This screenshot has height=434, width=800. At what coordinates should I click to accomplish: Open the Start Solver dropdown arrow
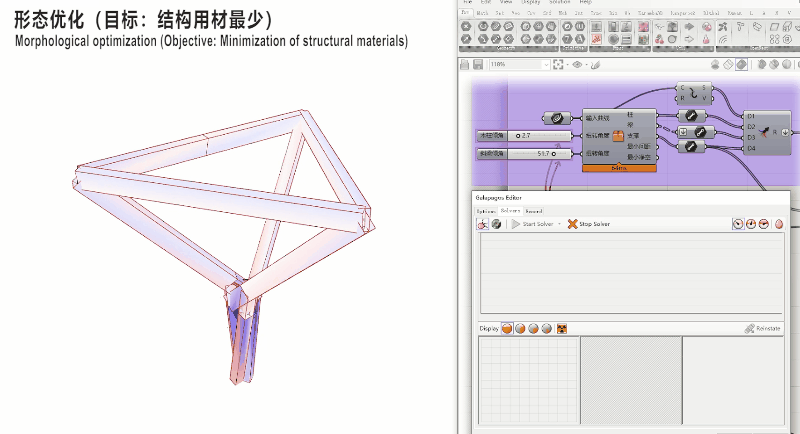pos(559,224)
